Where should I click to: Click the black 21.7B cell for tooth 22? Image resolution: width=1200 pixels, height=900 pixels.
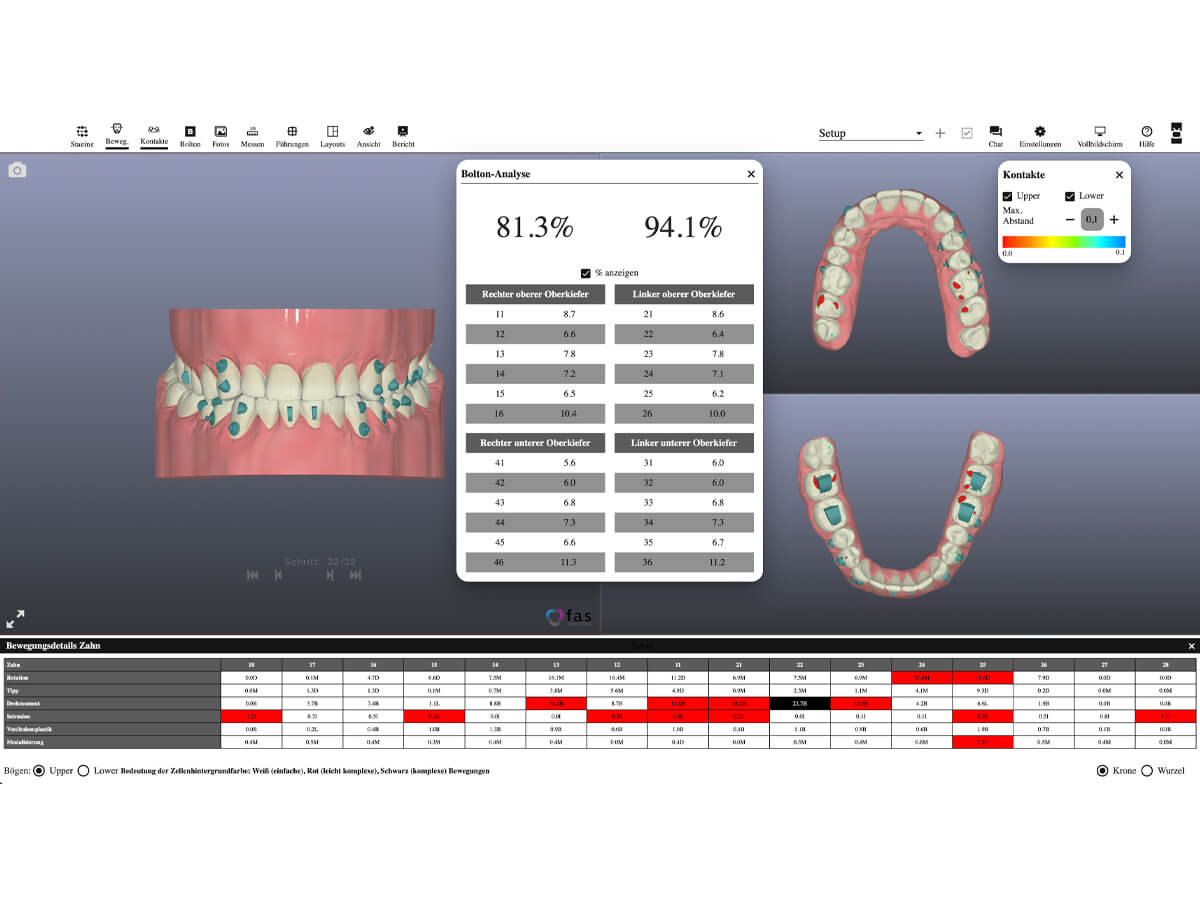point(800,703)
